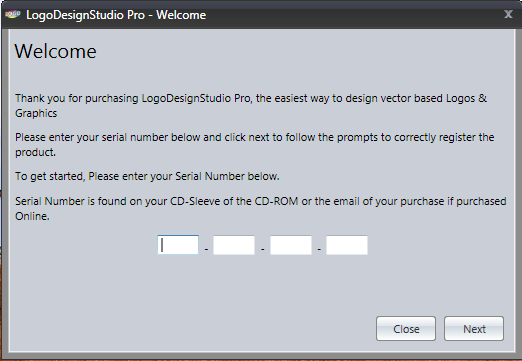
Task: Close the Welcome dialog with the X
Action: pyautogui.click(x=508, y=14)
